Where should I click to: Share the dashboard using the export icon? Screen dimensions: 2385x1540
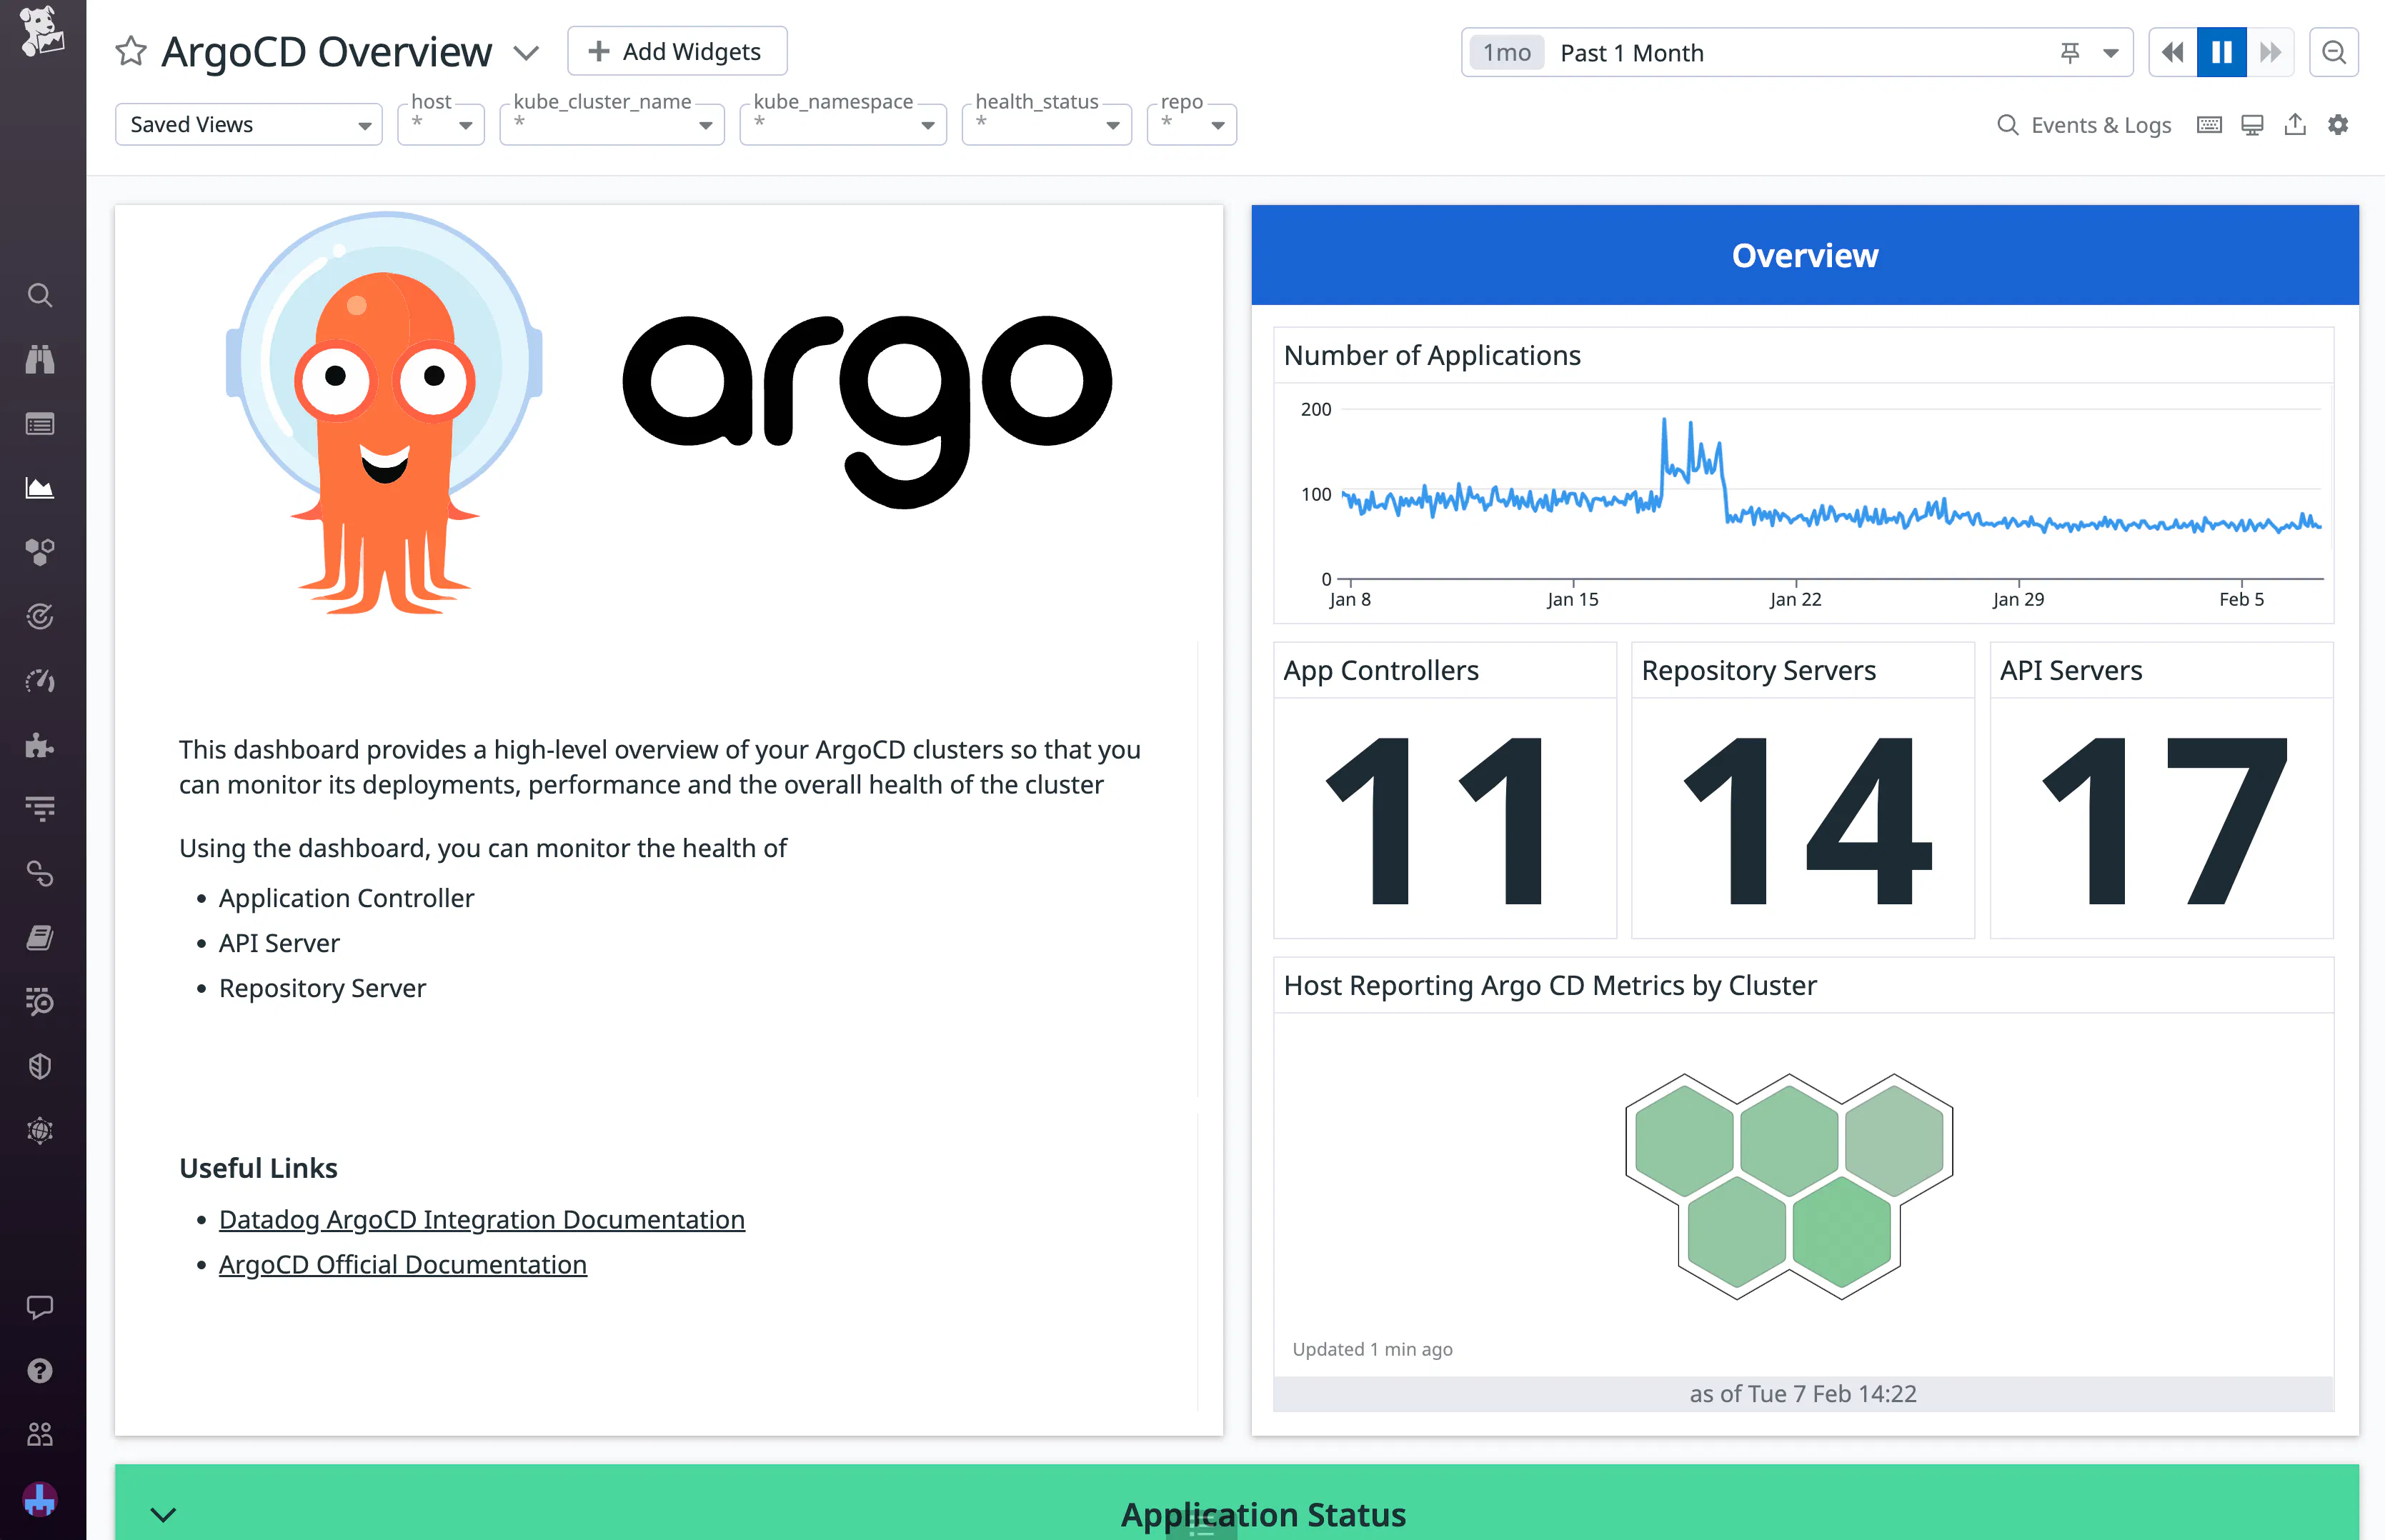2294,124
